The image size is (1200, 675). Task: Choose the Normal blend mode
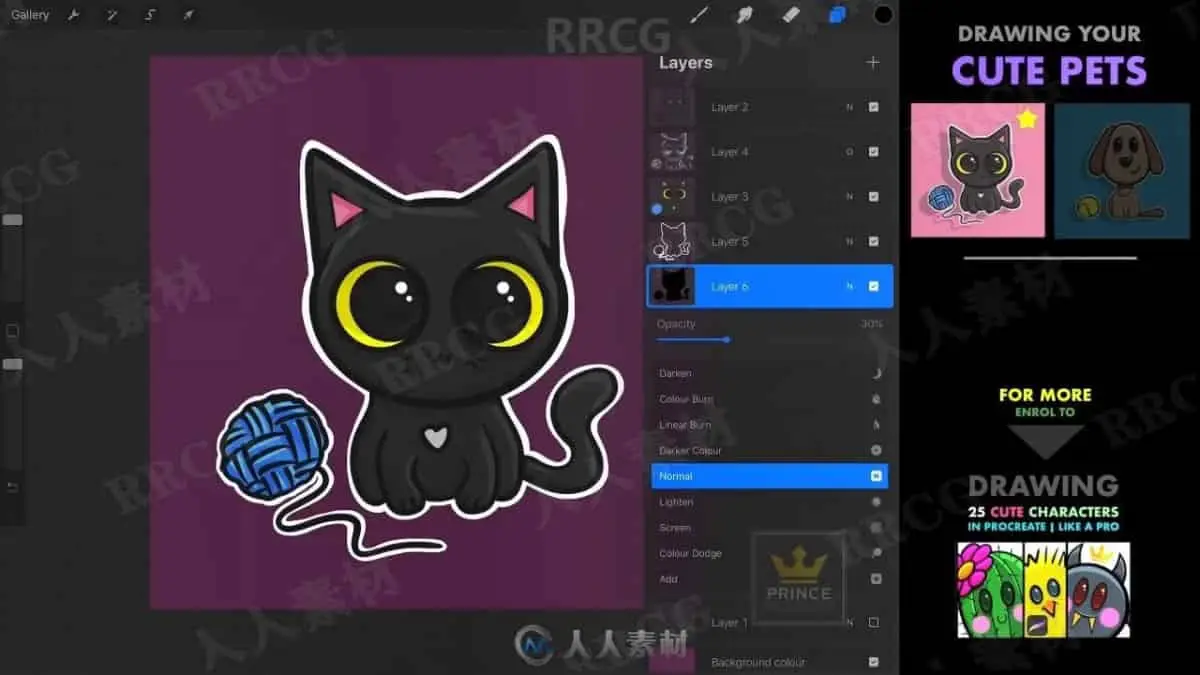[x=769, y=476]
